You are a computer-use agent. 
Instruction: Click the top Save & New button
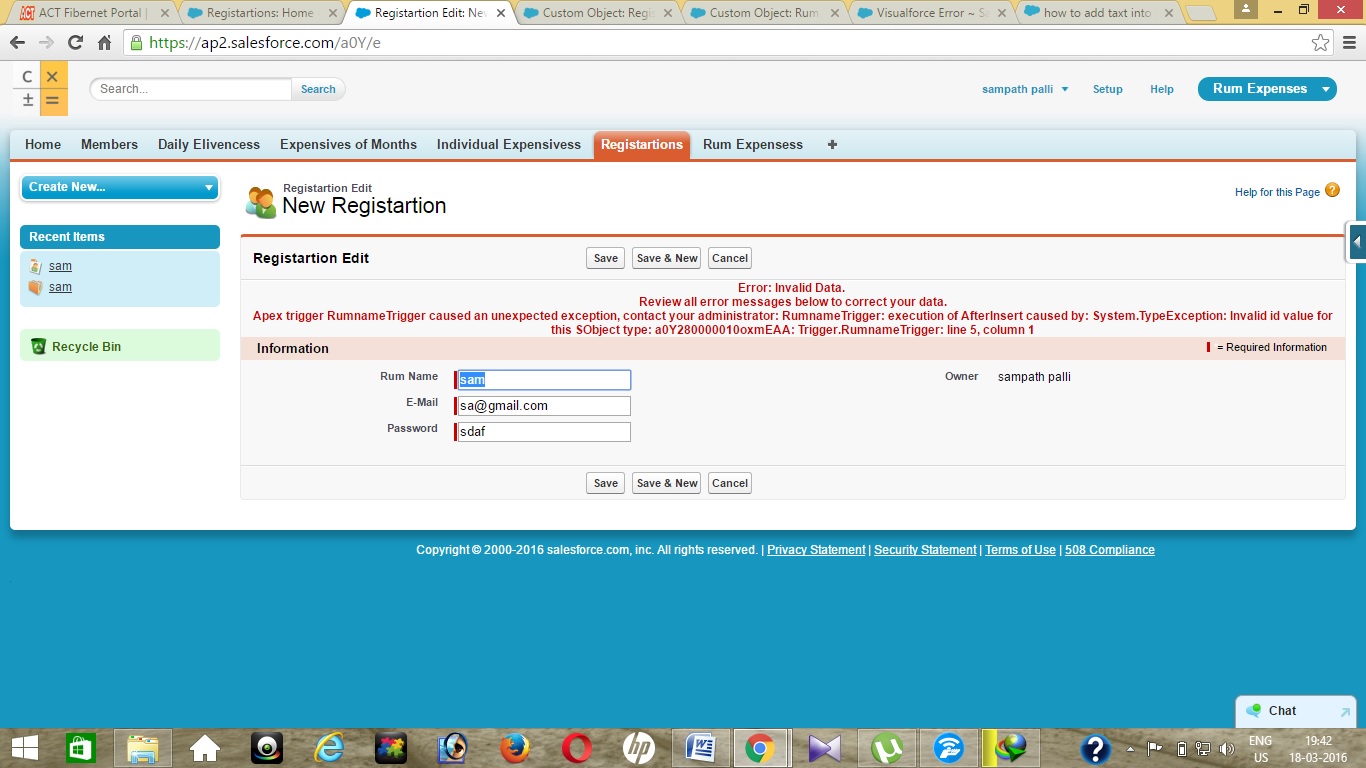point(667,258)
